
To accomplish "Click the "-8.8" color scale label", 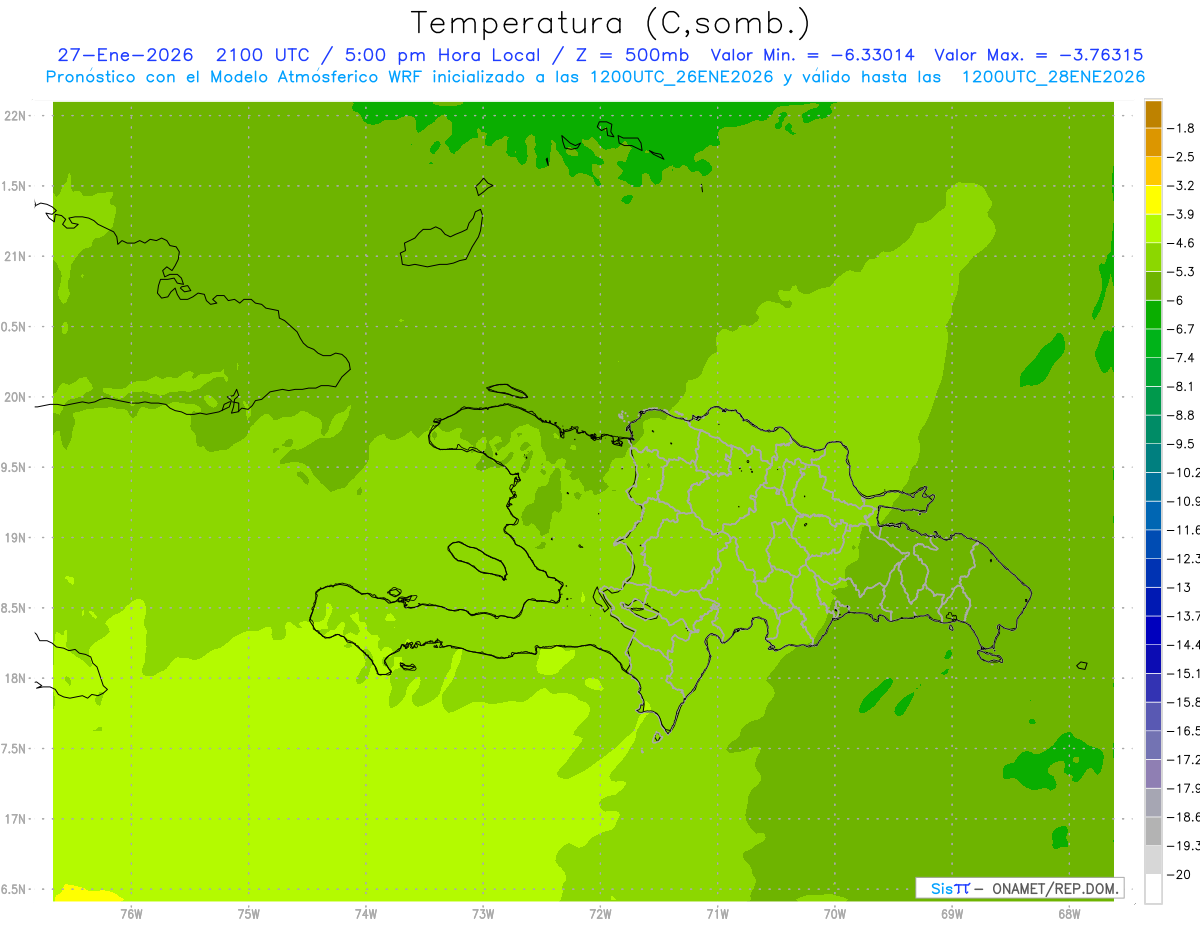I will tap(1181, 415).
